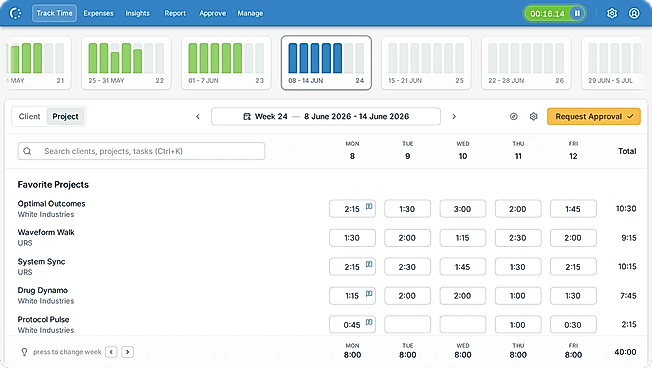Pause the running timer
This screenshot has width=652, height=368.
point(577,13)
